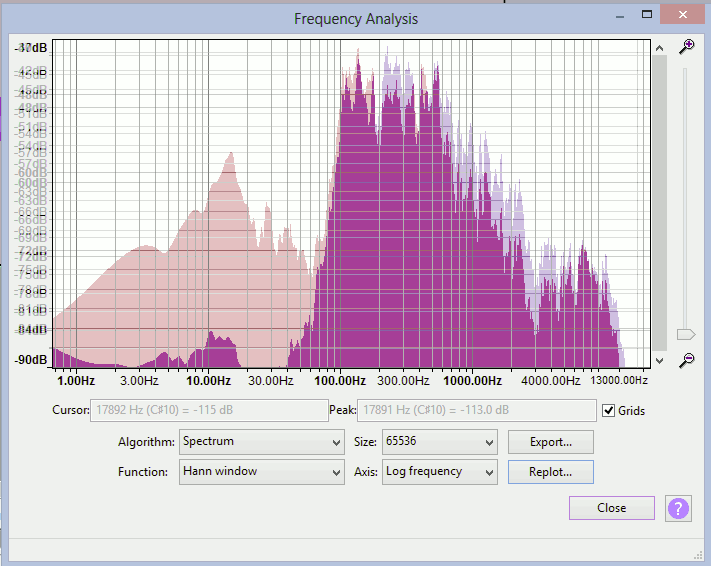Click the -90dB axis label

pyautogui.click(x=30, y=360)
